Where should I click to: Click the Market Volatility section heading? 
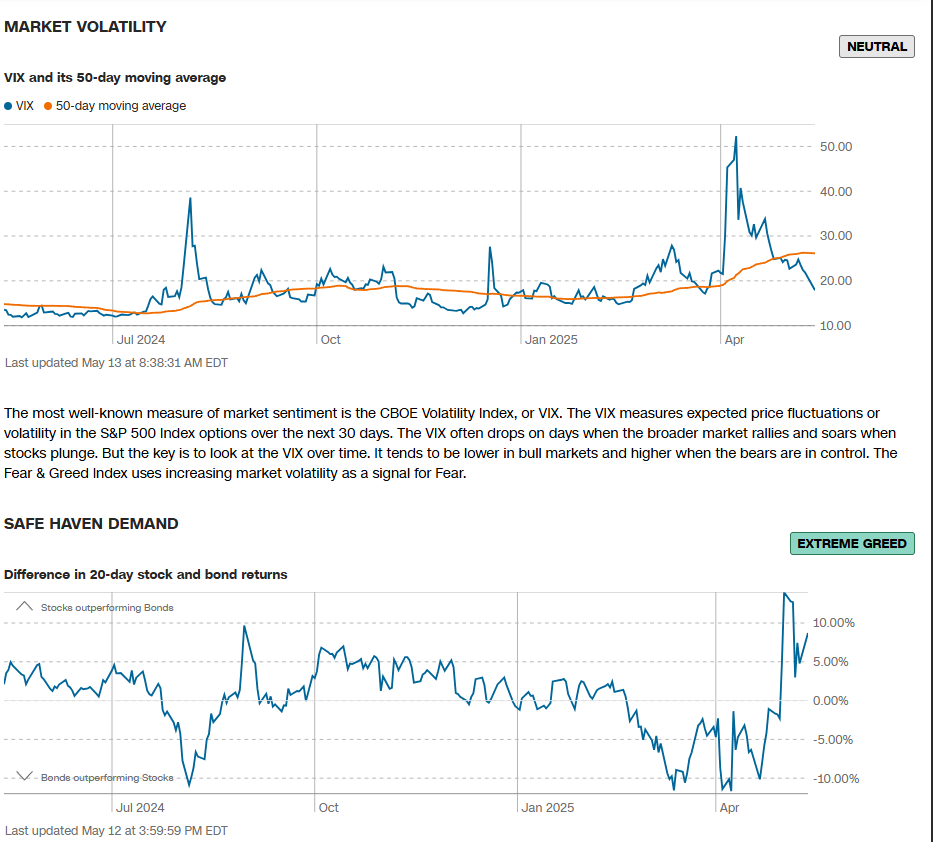click(x=85, y=27)
